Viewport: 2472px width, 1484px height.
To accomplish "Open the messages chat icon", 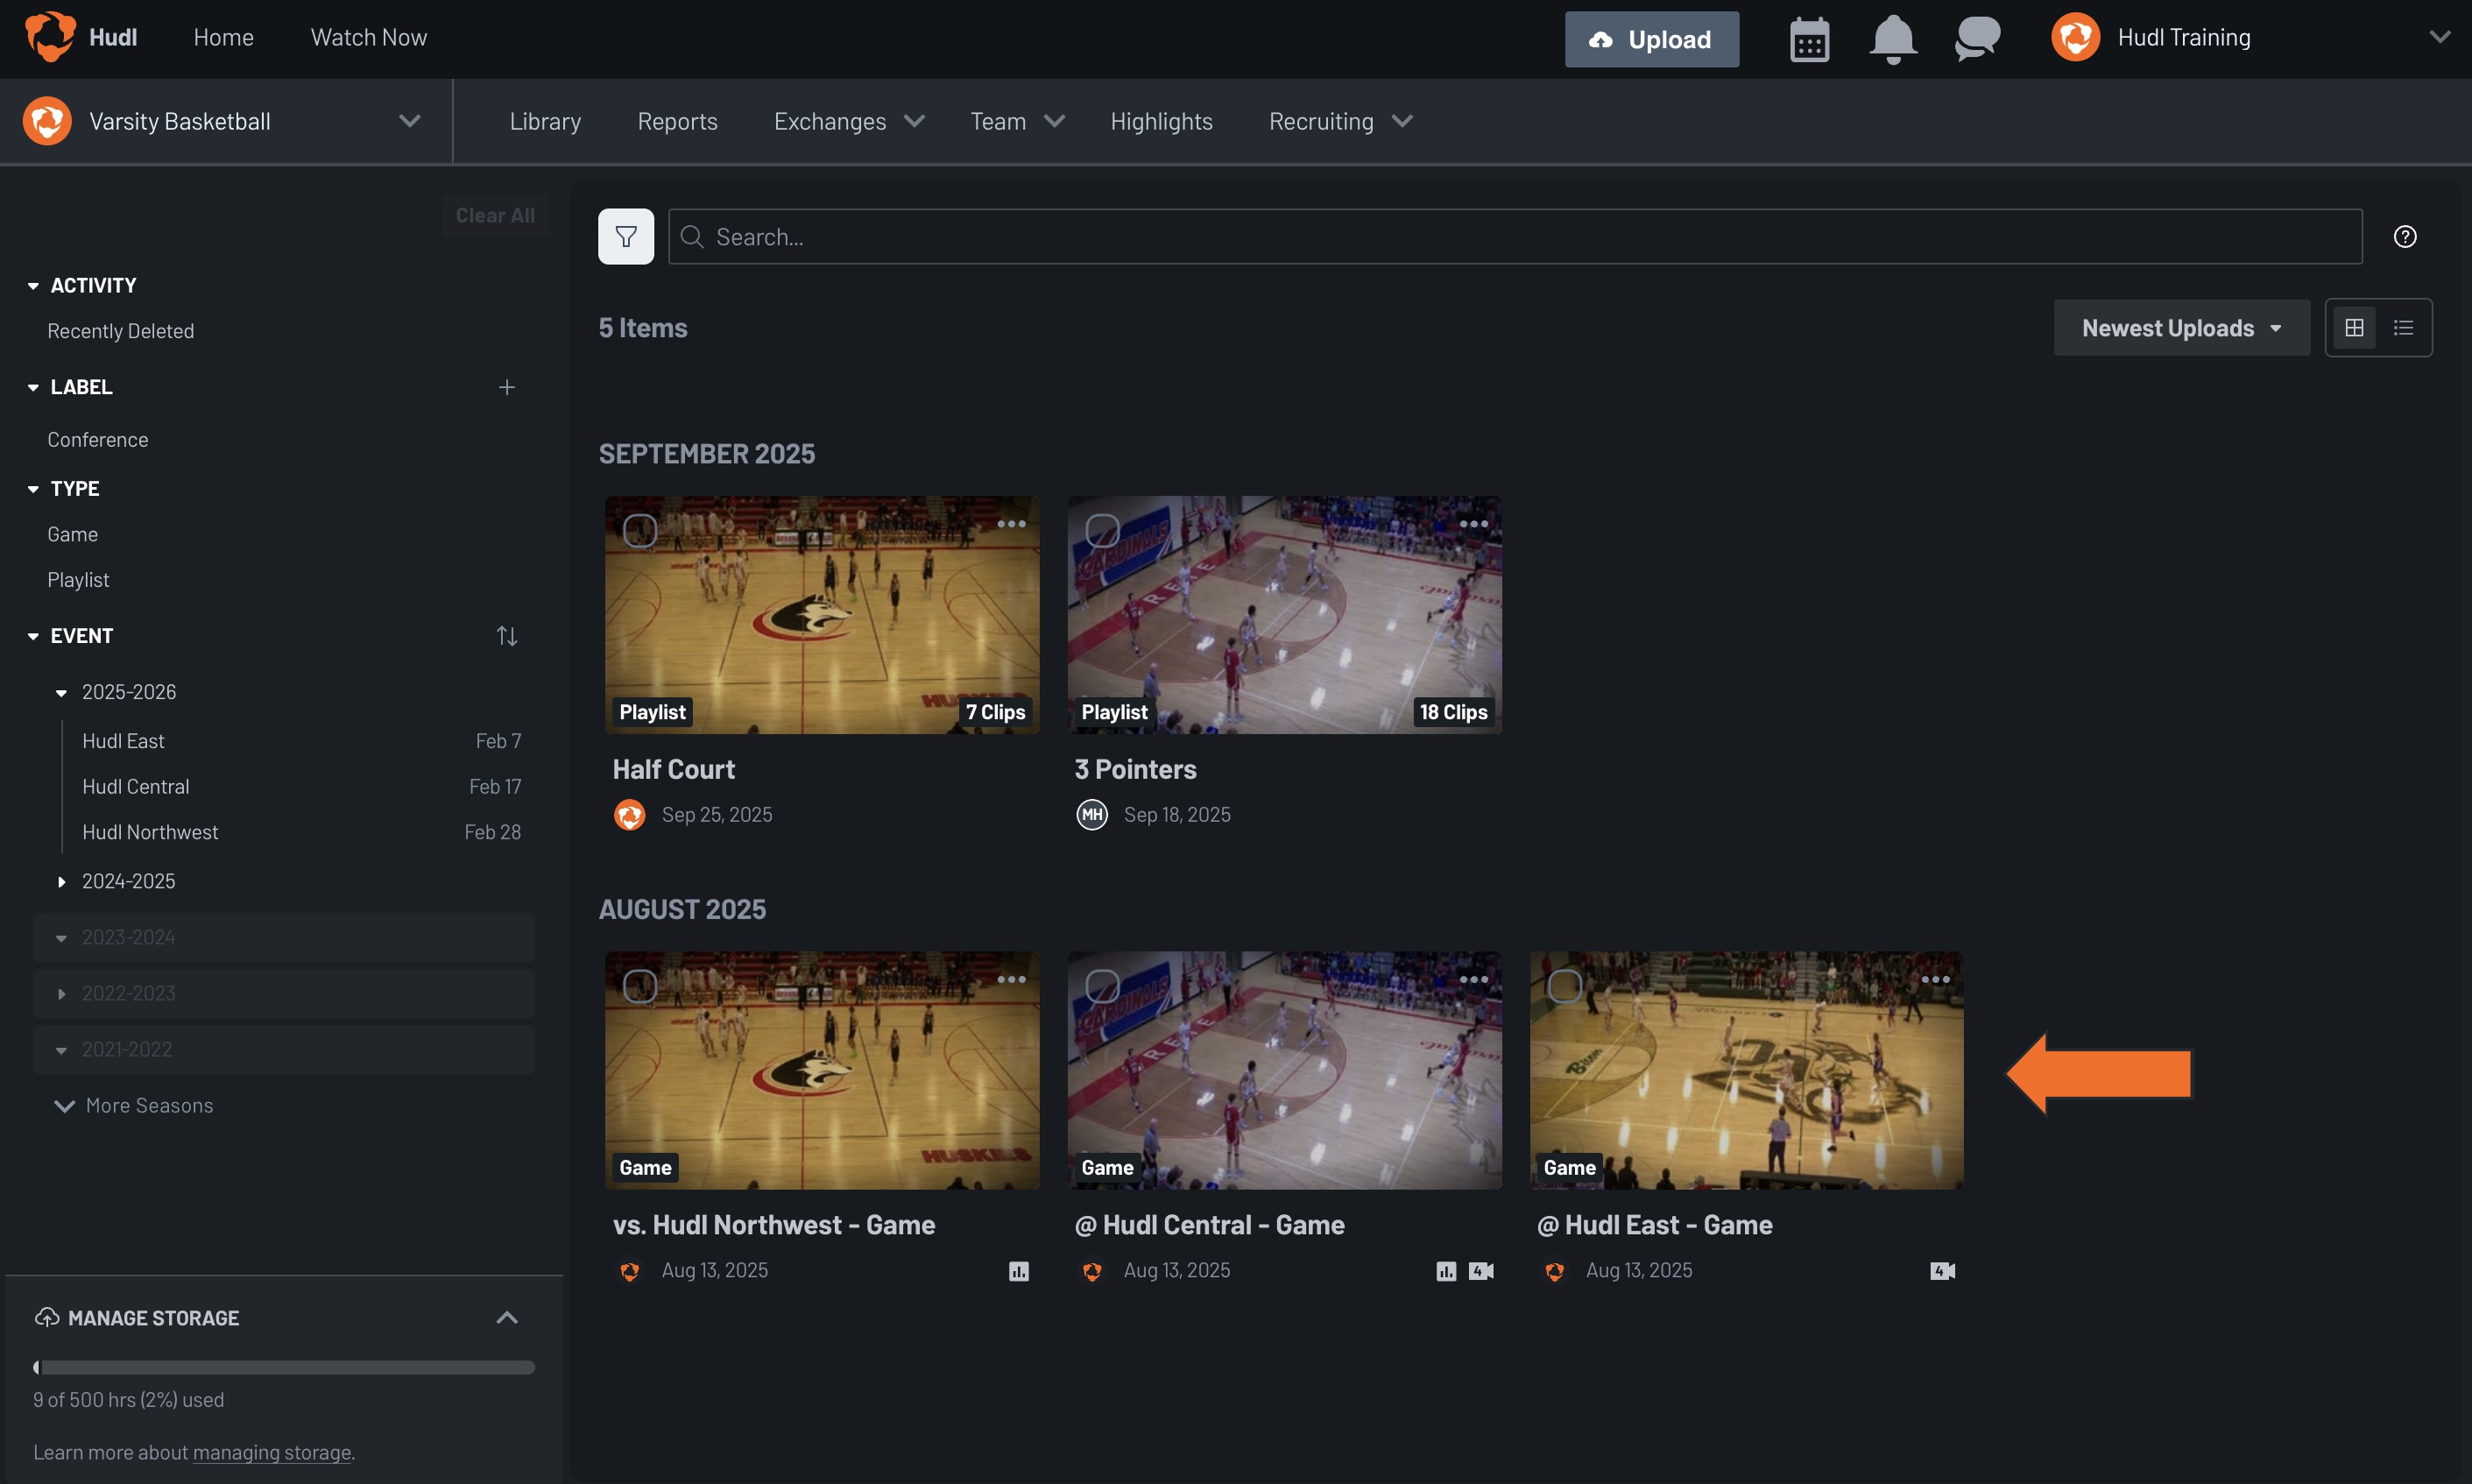I will [x=1977, y=39].
